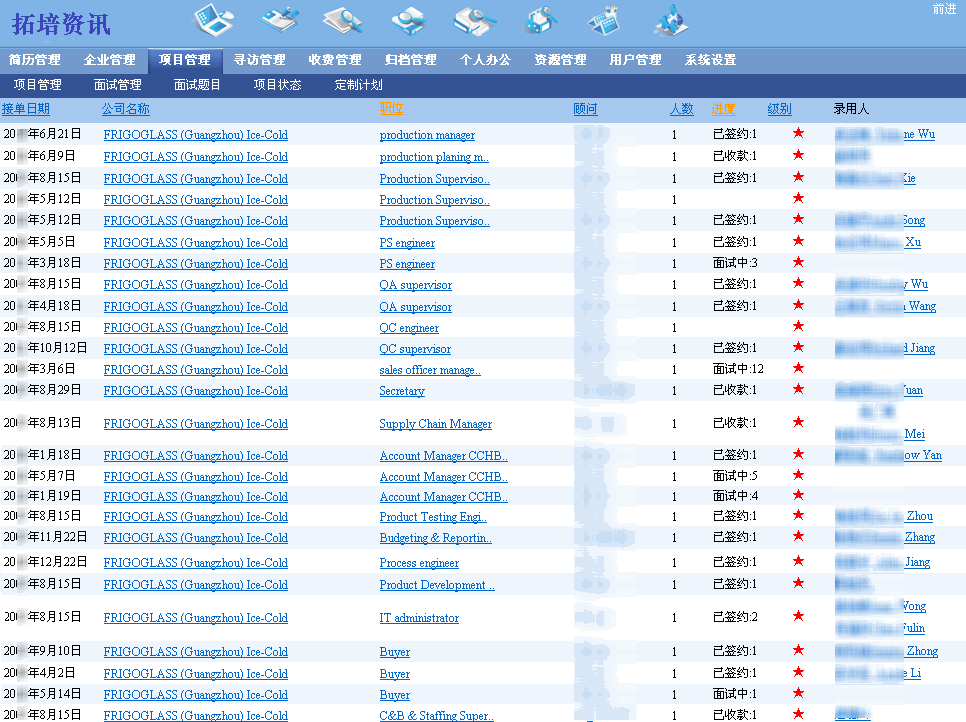Viewport: 966px width, 722px height.
Task: Click the 前进 link at top right
Action: tap(944, 9)
